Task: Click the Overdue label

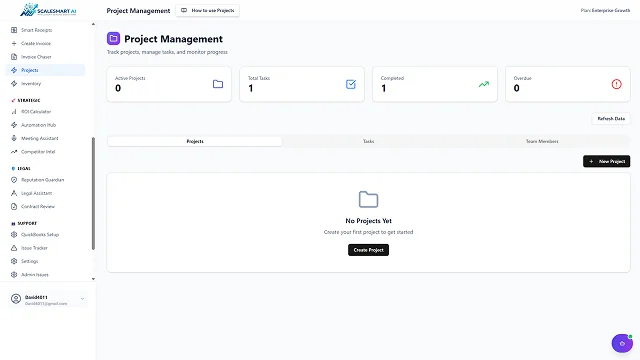Action: pyautogui.click(x=522, y=78)
